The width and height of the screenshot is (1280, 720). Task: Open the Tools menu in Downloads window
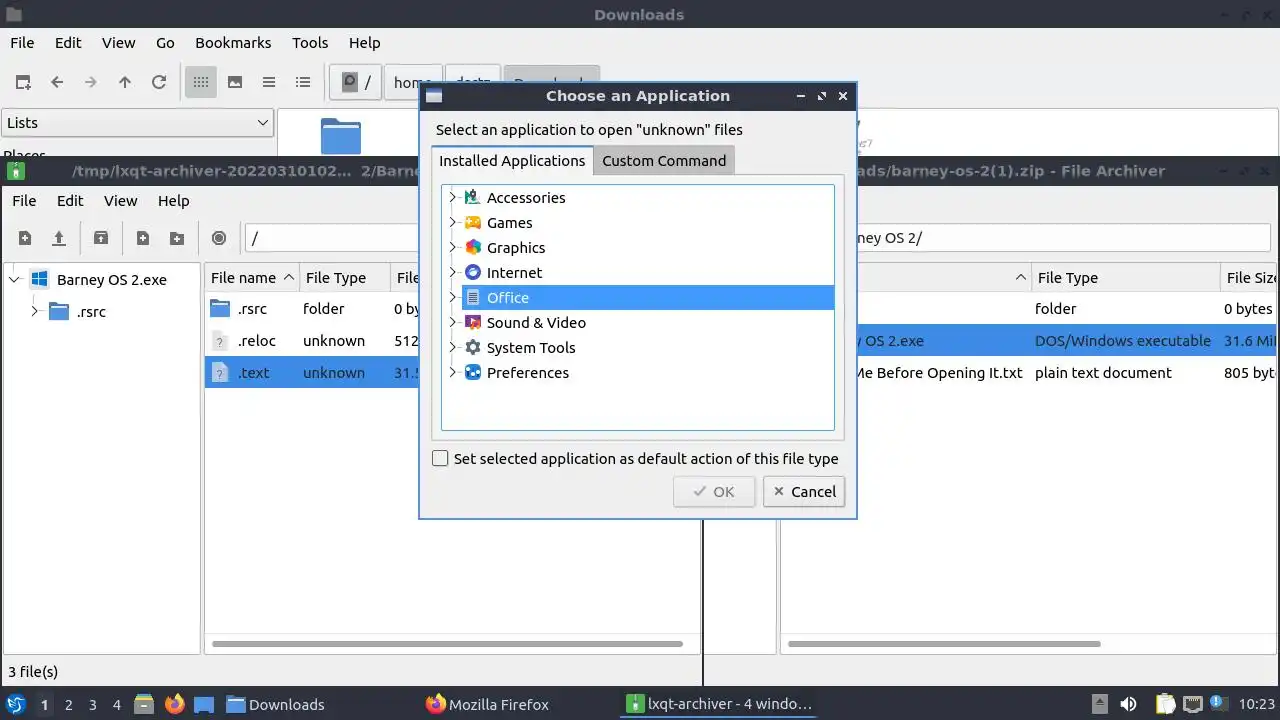point(310,43)
